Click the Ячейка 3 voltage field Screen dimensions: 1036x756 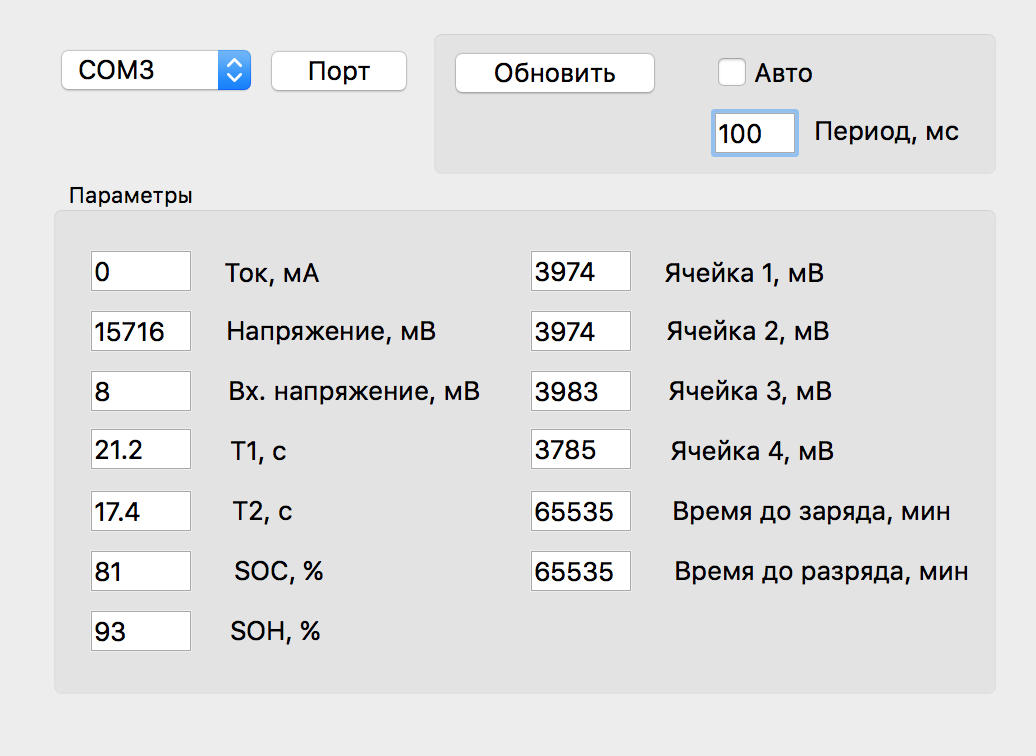[580, 391]
